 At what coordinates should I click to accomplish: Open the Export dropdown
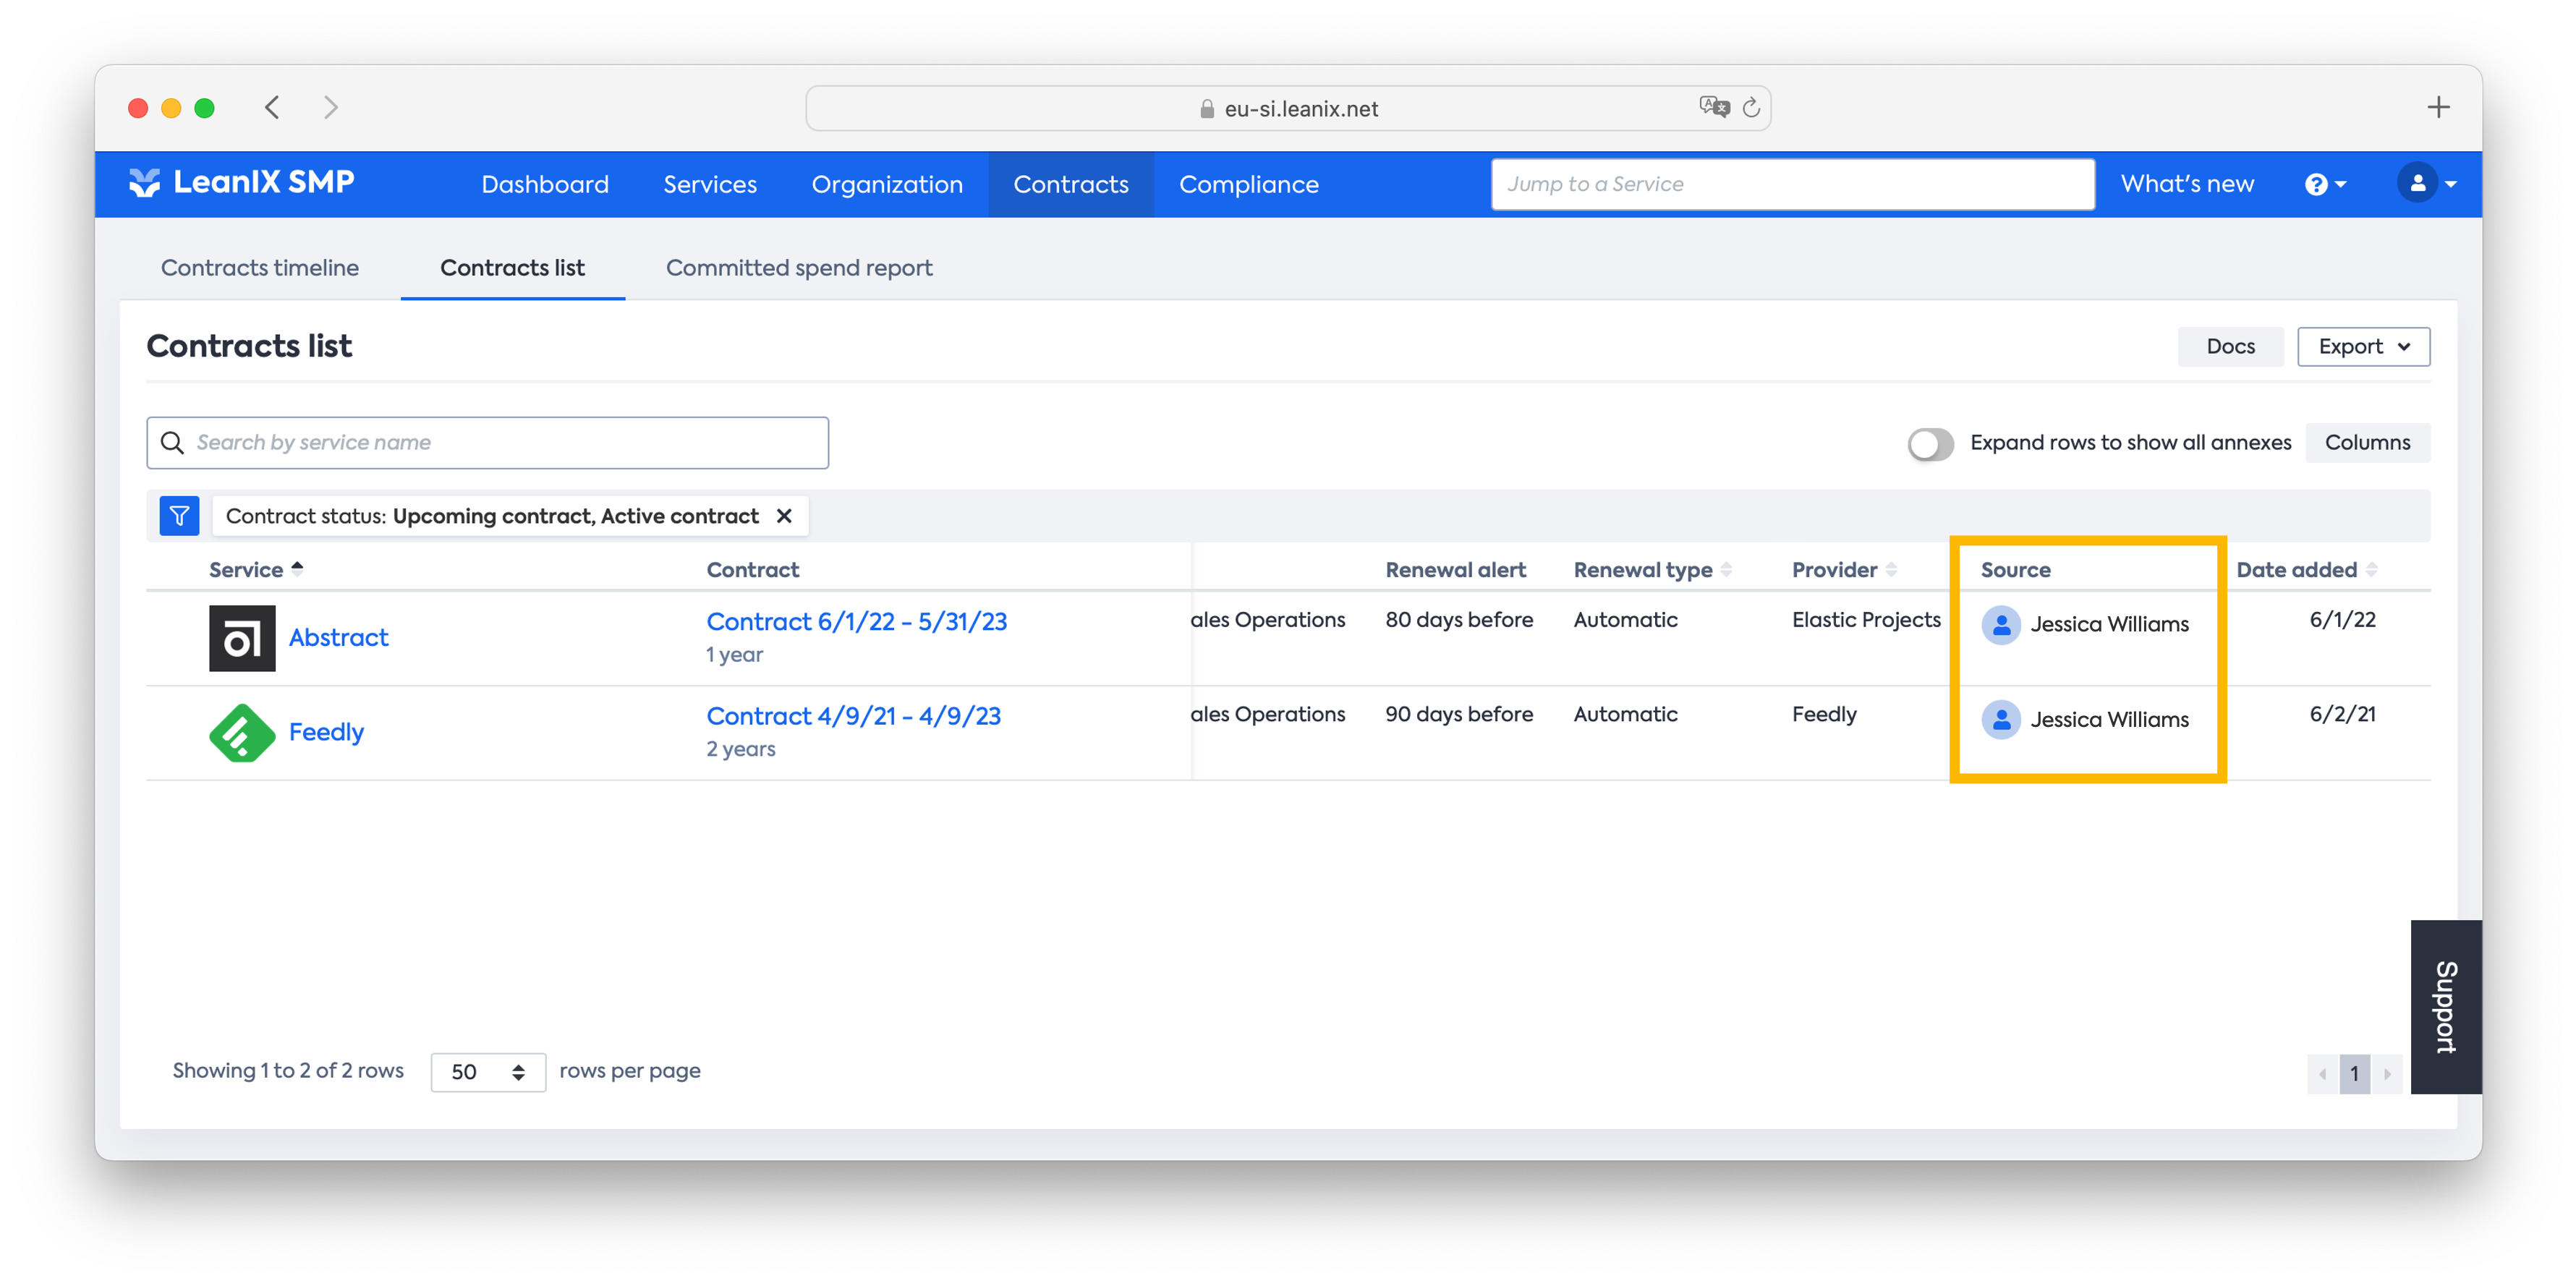(x=2363, y=346)
